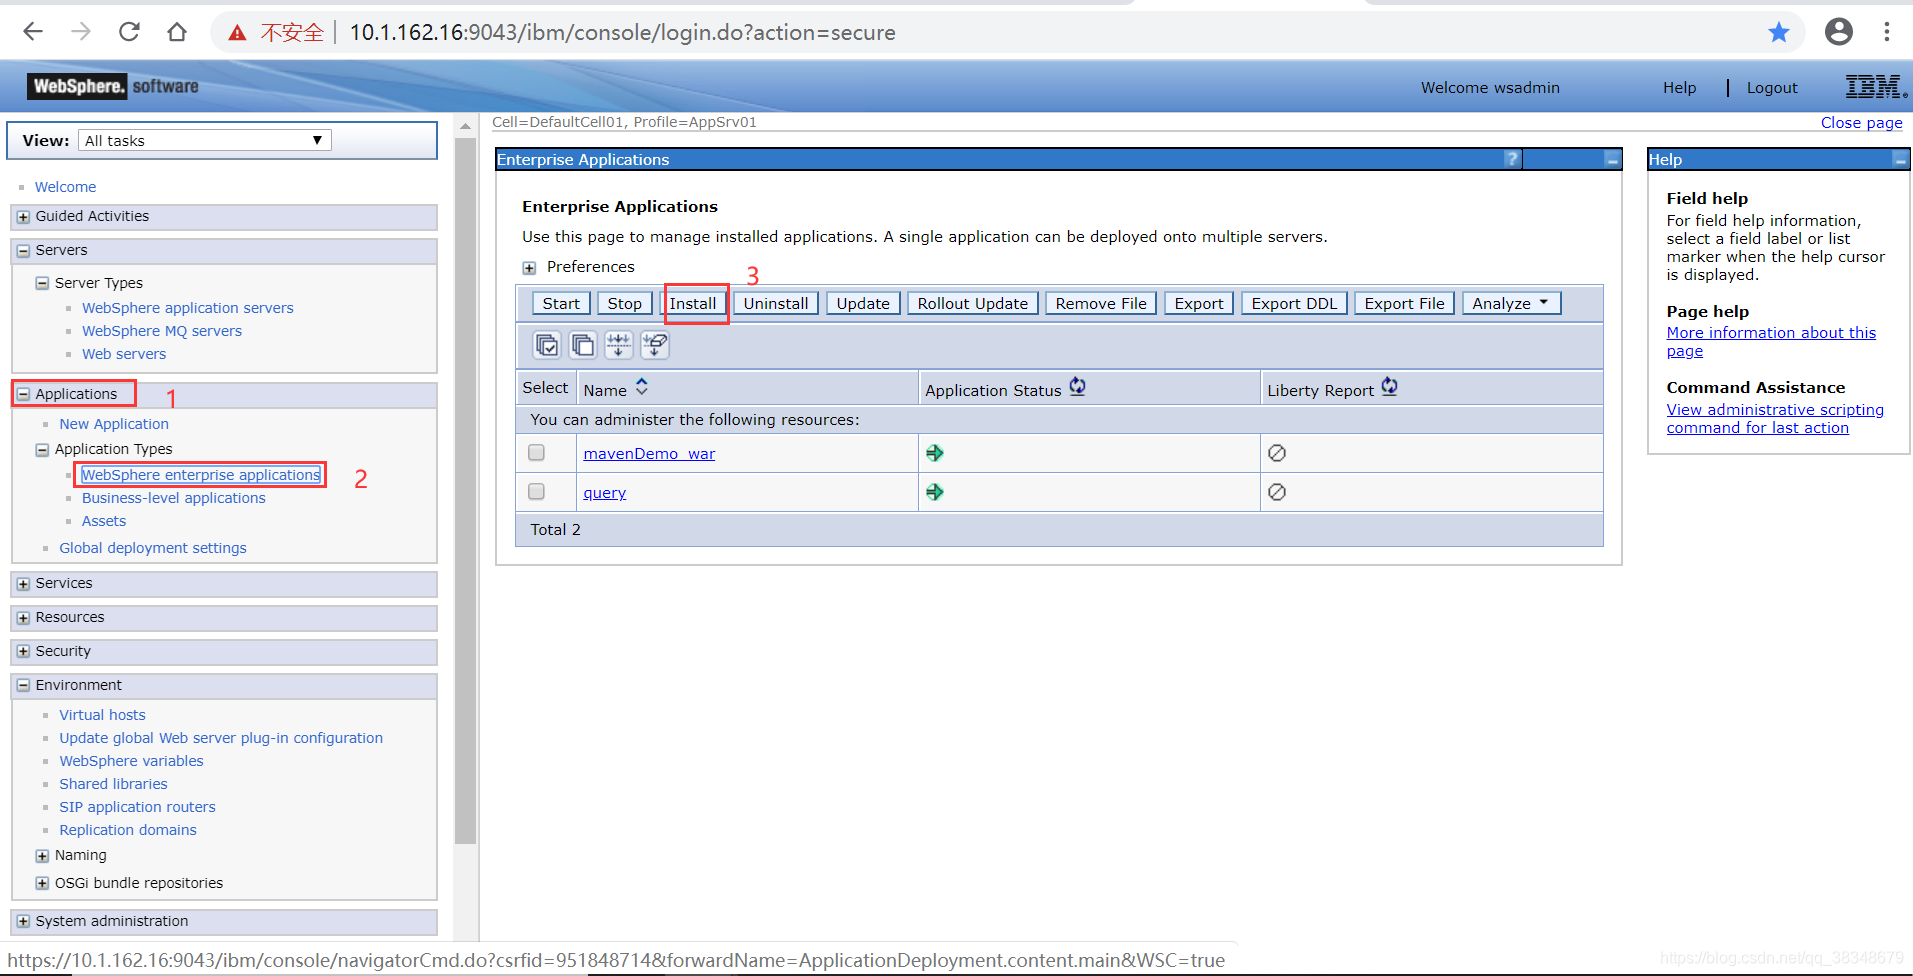
Task: Click Logout in the header
Action: (1772, 88)
